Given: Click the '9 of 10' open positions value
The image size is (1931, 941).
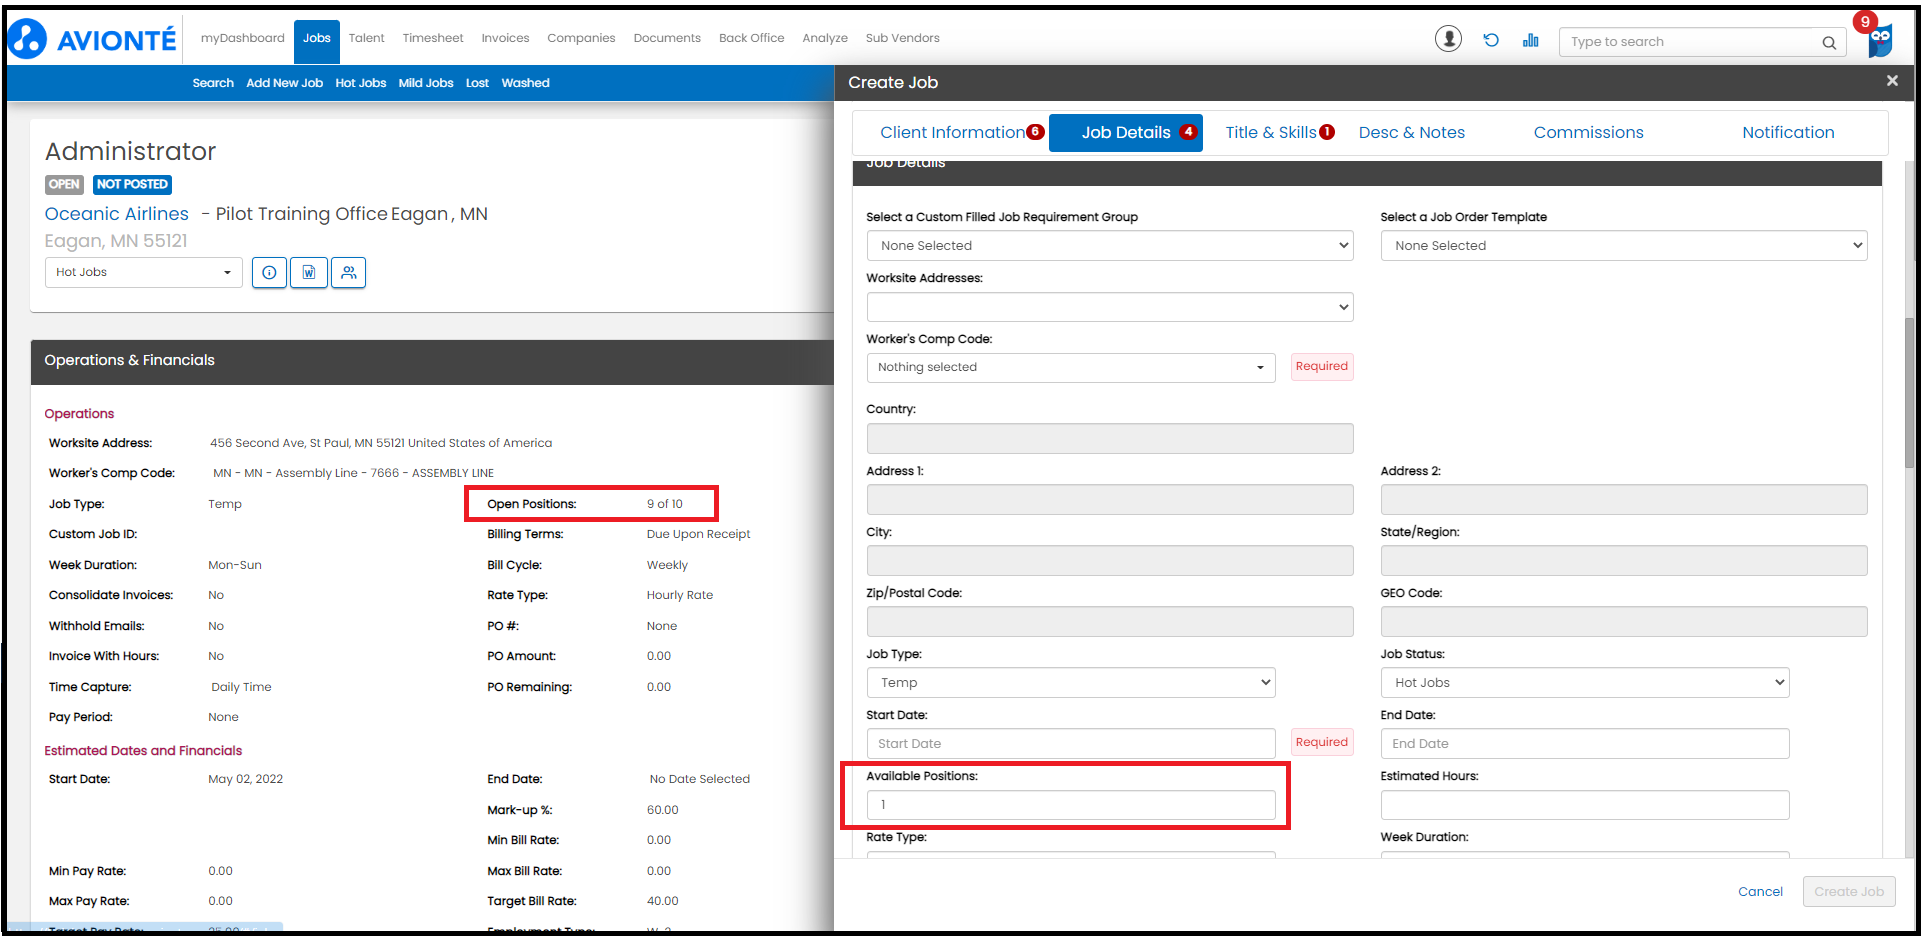Looking at the screenshot, I should point(665,504).
